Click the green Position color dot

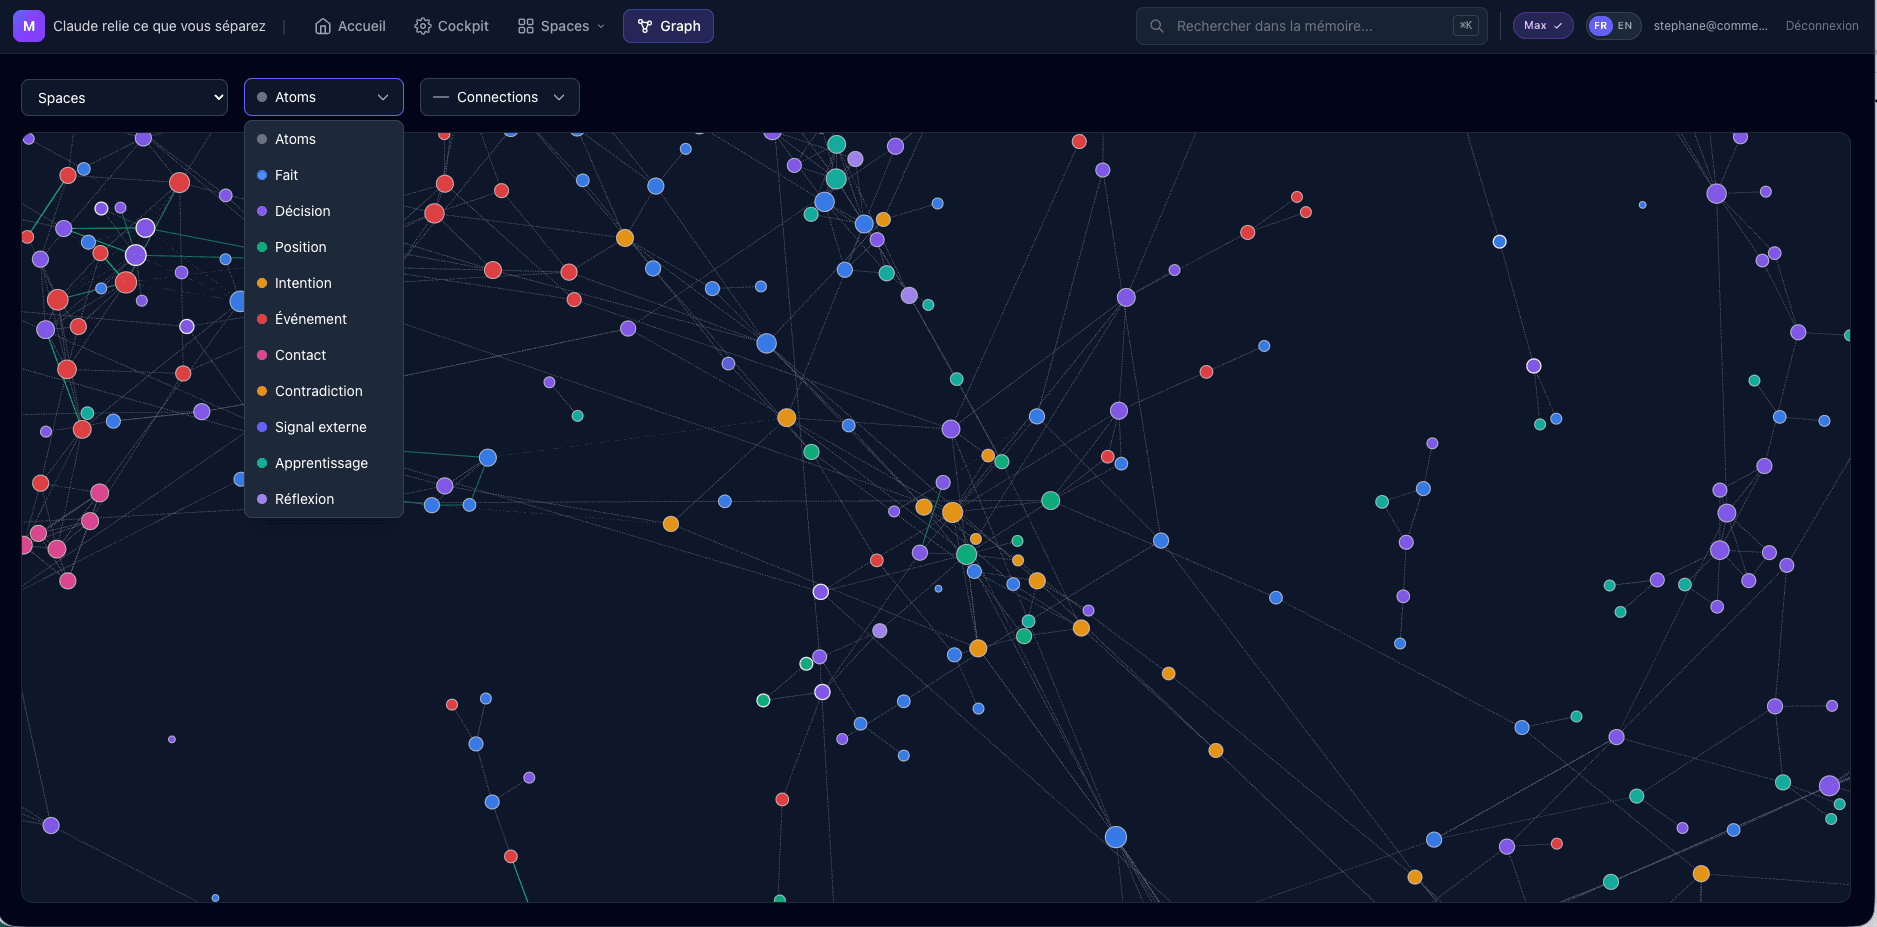click(x=262, y=247)
